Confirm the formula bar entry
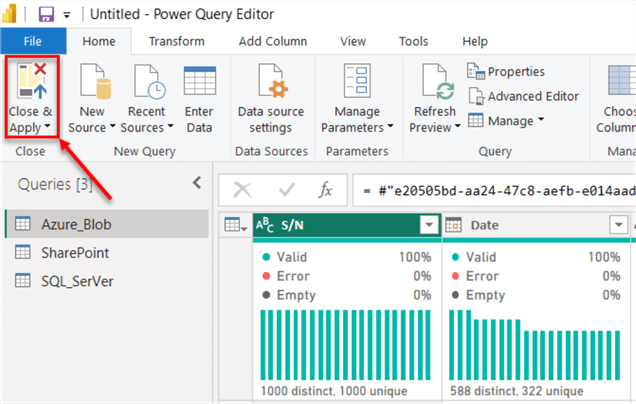636x404 pixels. pos(286,190)
